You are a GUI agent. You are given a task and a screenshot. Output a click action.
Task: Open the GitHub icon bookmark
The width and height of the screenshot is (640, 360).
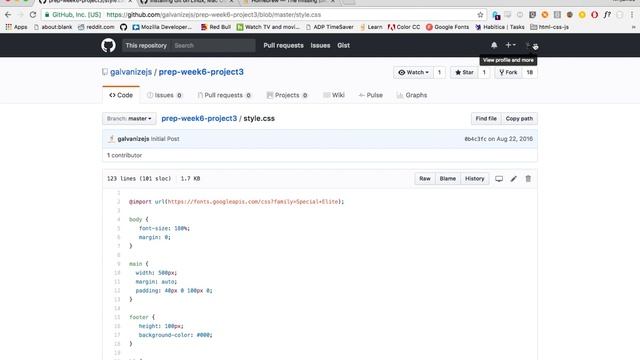tap(124, 27)
